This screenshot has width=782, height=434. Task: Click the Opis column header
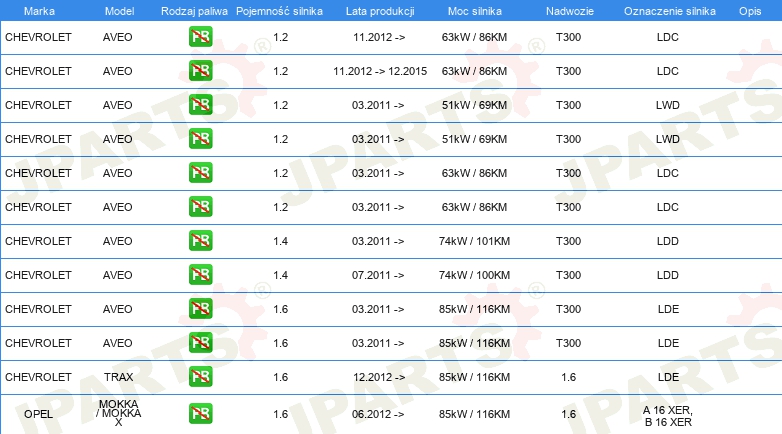pos(750,11)
